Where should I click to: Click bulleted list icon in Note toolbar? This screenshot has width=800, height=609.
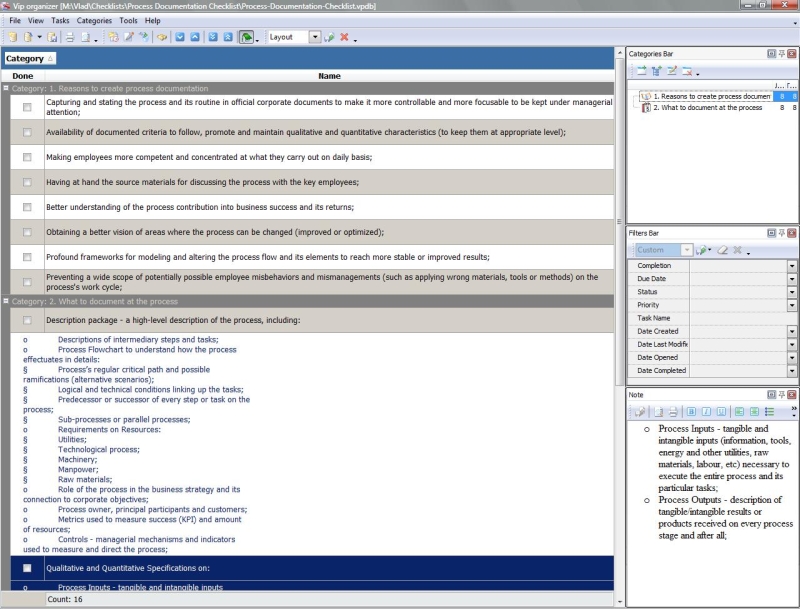point(769,411)
